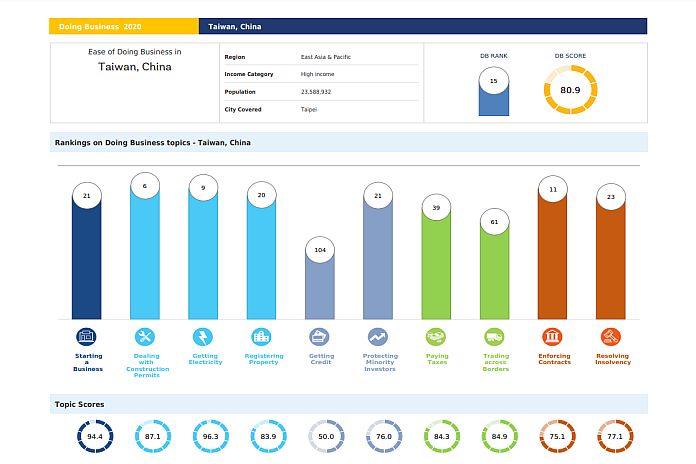Click the Trading across Borders icon
Screen dimensions: 696x464
[494, 336]
